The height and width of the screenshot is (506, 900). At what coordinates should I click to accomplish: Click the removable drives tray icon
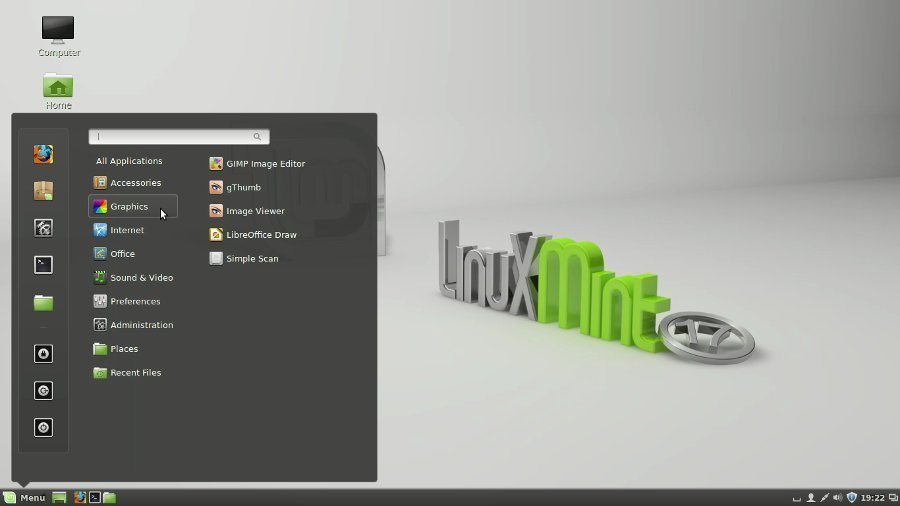coord(797,499)
